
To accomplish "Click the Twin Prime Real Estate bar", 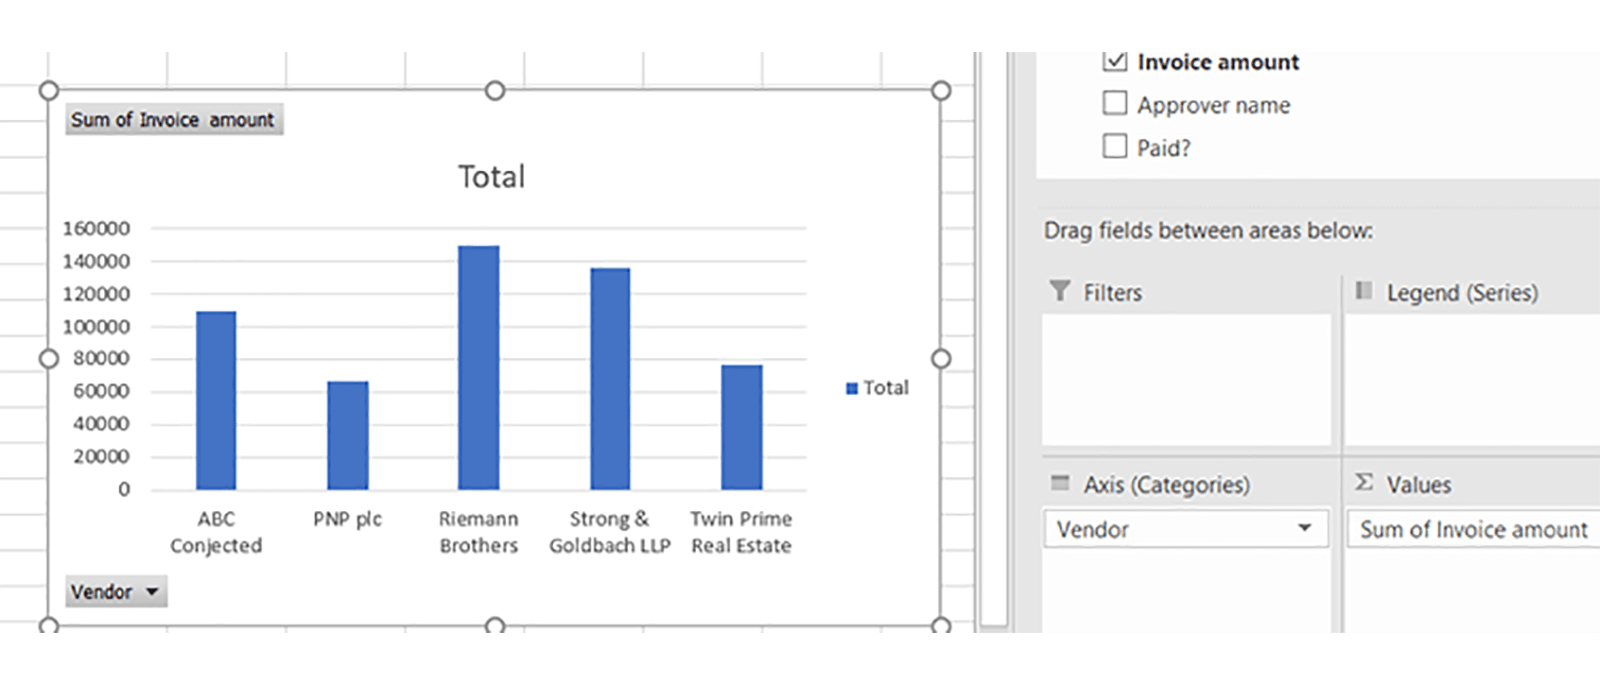I will click(x=741, y=427).
